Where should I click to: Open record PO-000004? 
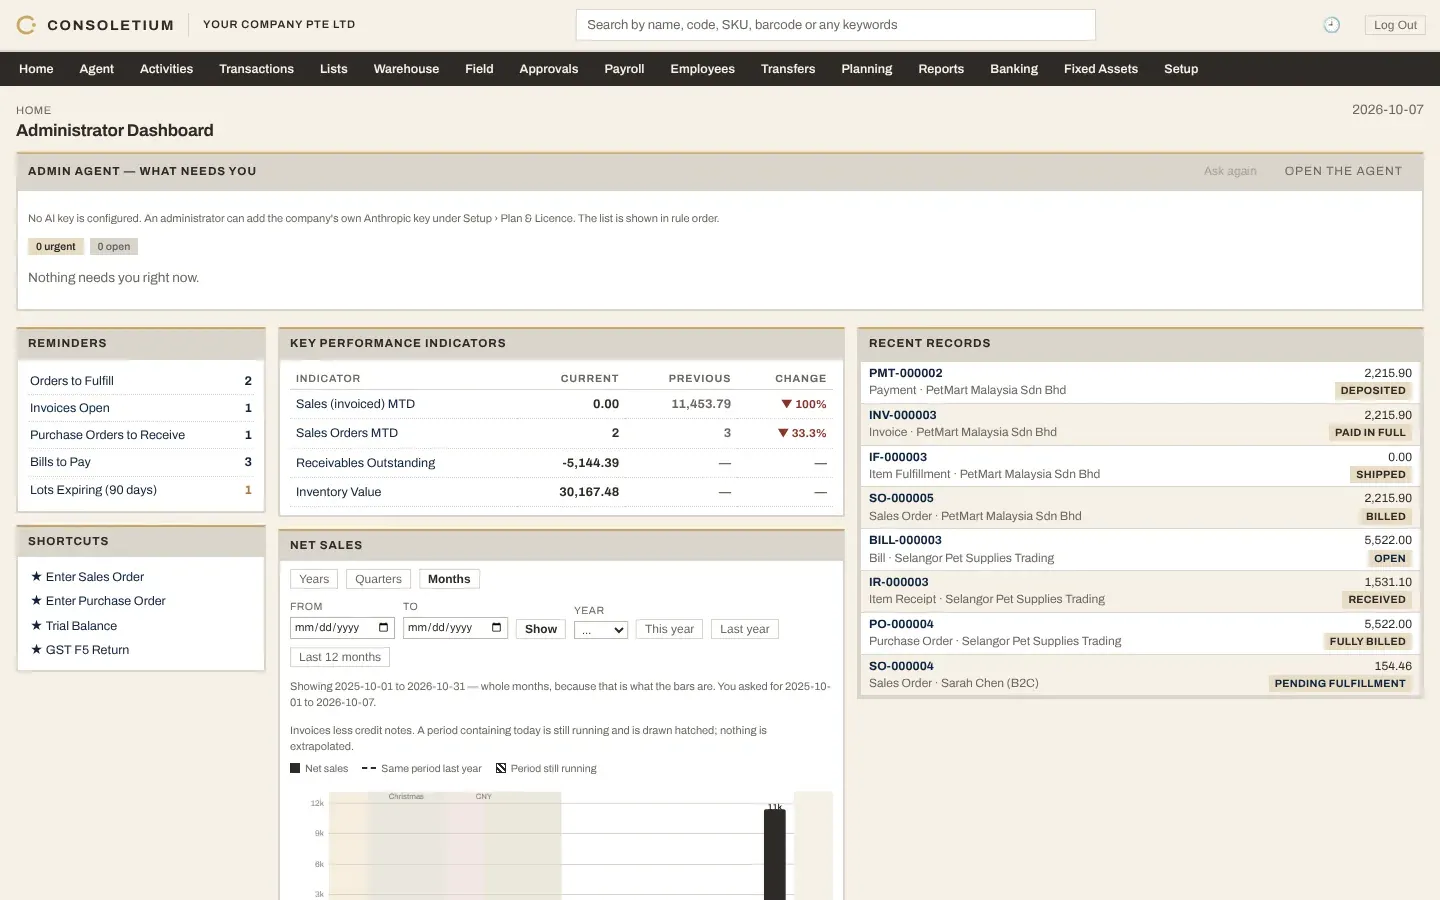pos(901,624)
